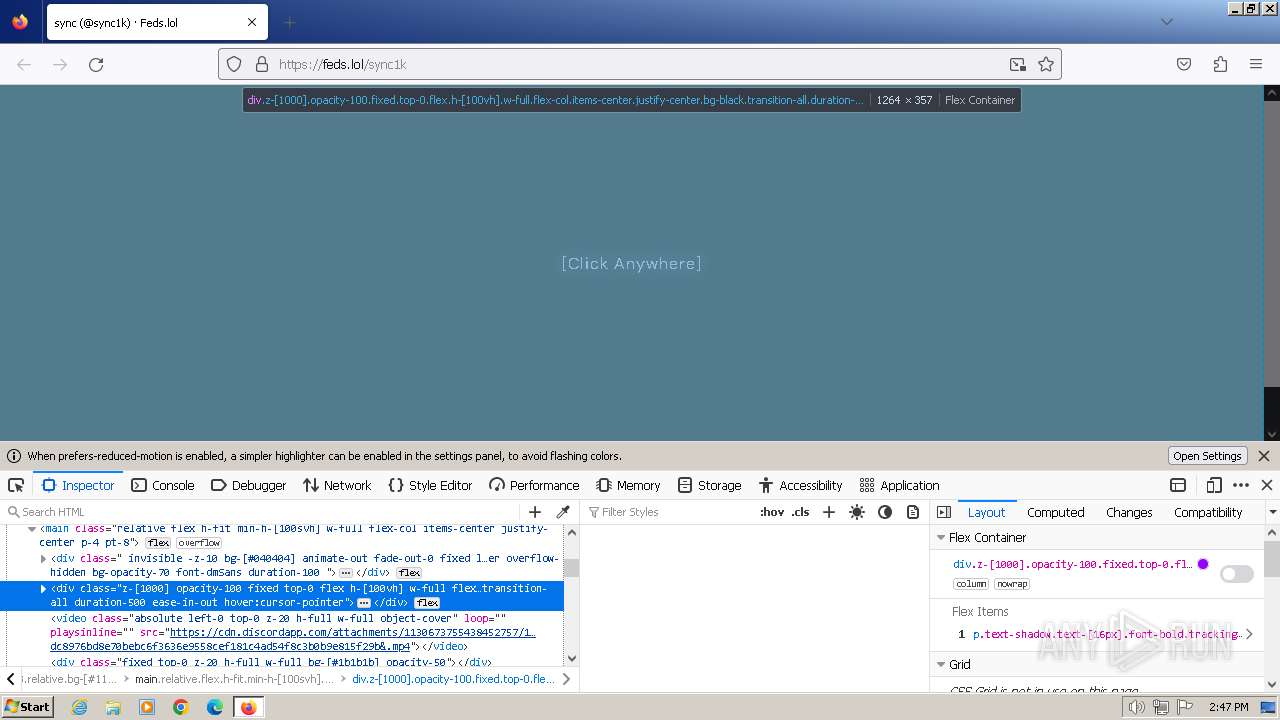Select flex container div.z-[1000] link
This screenshot has height=720, width=1280.
coord(1072,564)
